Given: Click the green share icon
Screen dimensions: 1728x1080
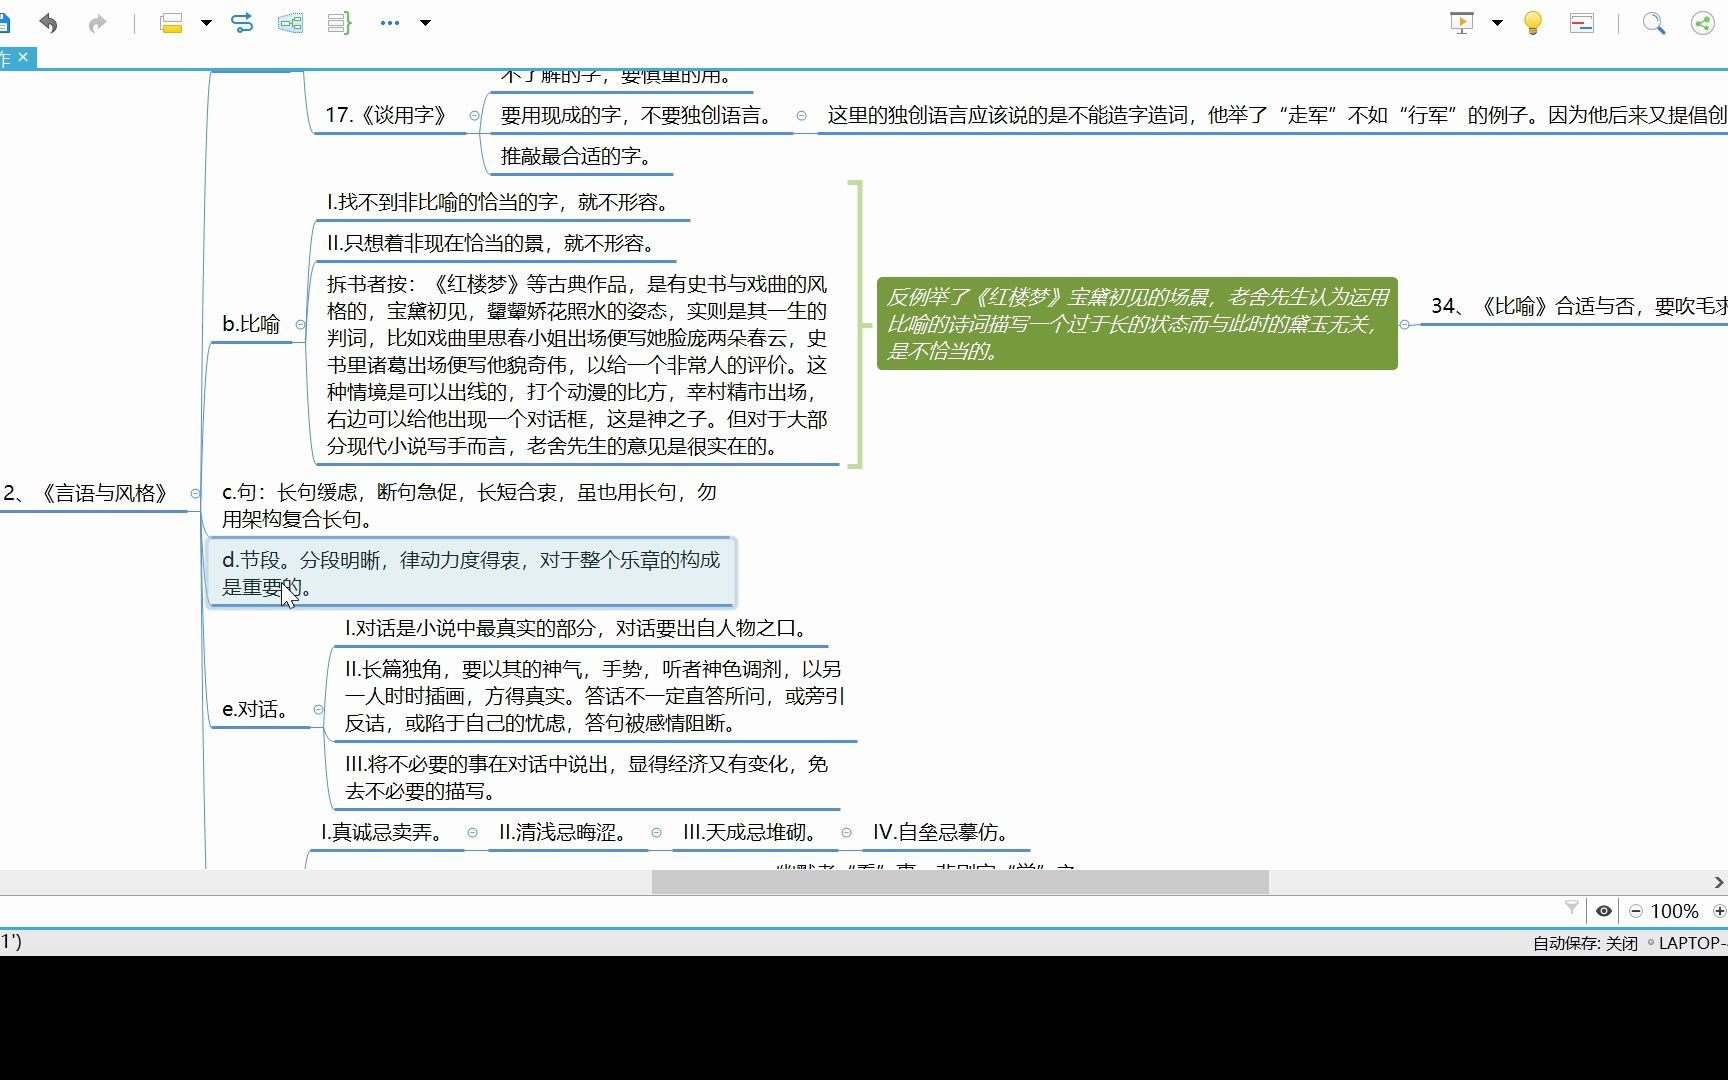Looking at the screenshot, I should tap(1703, 22).
